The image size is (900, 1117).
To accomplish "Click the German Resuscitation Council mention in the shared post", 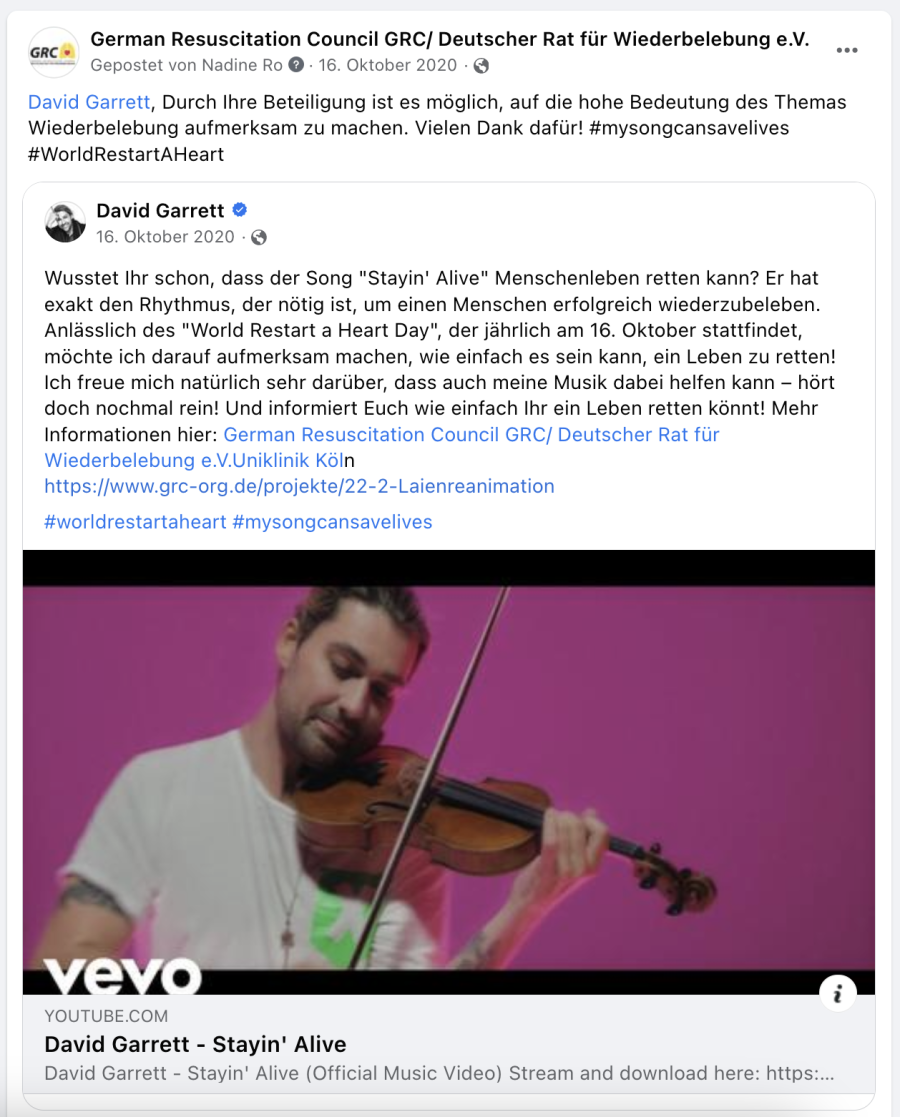I will (382, 447).
